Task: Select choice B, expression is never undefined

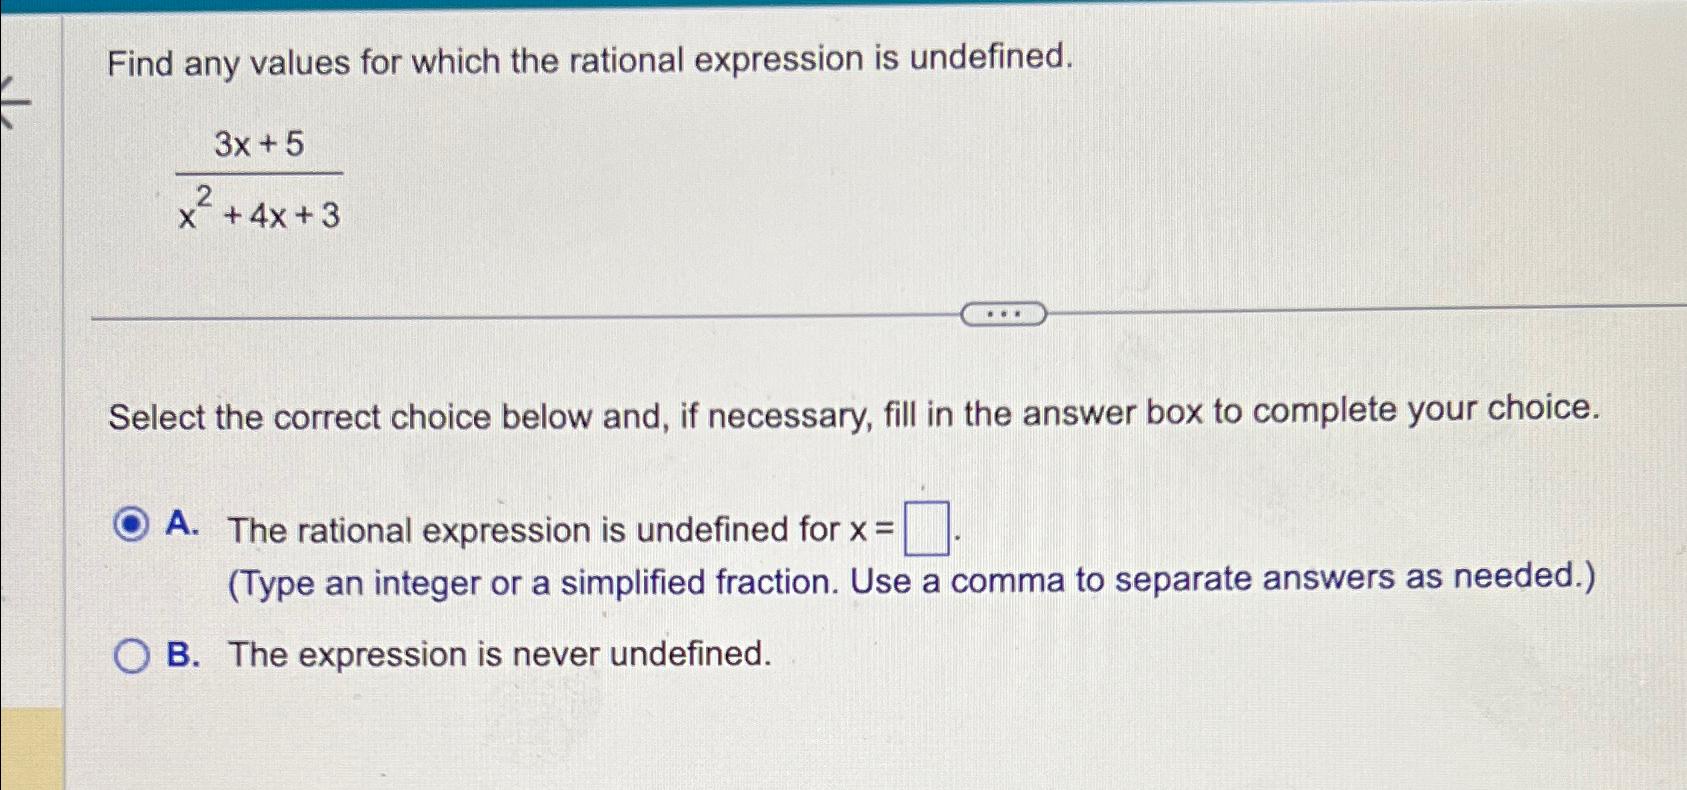Action: tap(131, 656)
